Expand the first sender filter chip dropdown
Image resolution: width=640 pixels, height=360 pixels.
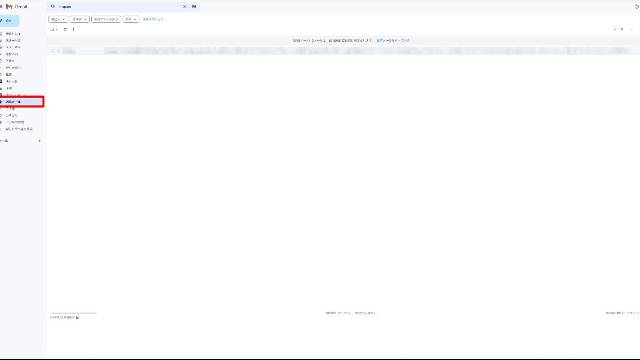[x=58, y=19]
